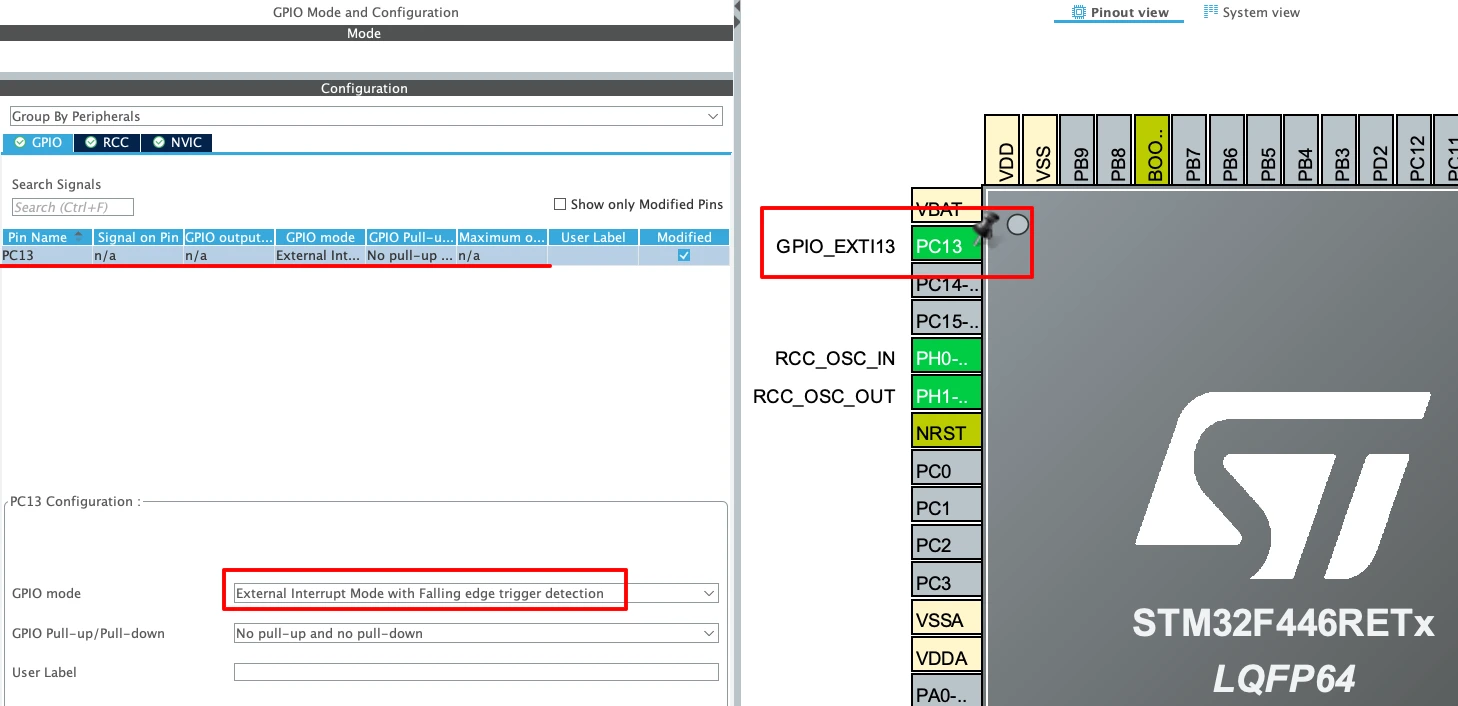Open the GPIO Pull-up/Pull-down dropdown
Image resolution: width=1458 pixels, height=706 pixels.
475,633
